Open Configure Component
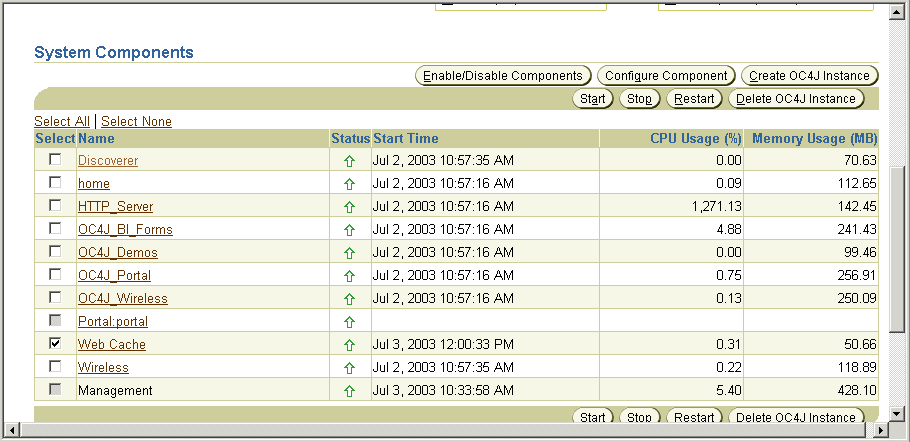This screenshot has height=442, width=910. tap(666, 75)
